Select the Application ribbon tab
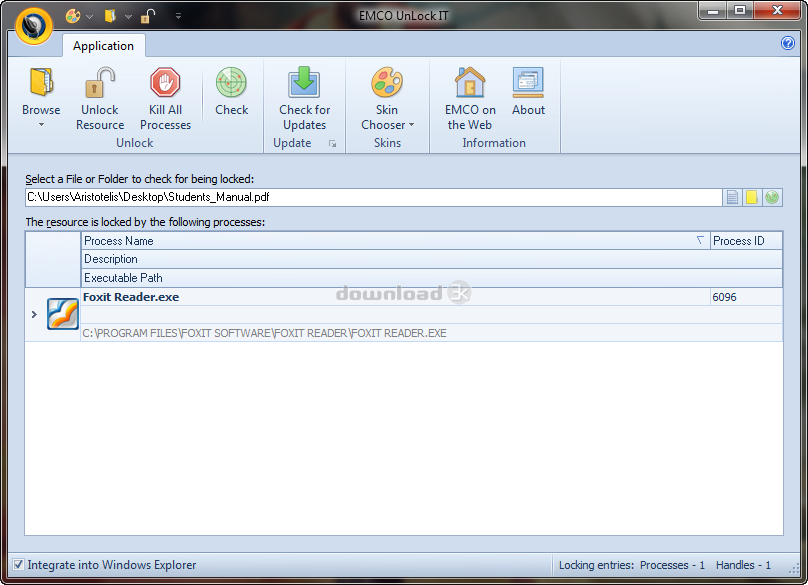808x585 pixels. tap(104, 46)
